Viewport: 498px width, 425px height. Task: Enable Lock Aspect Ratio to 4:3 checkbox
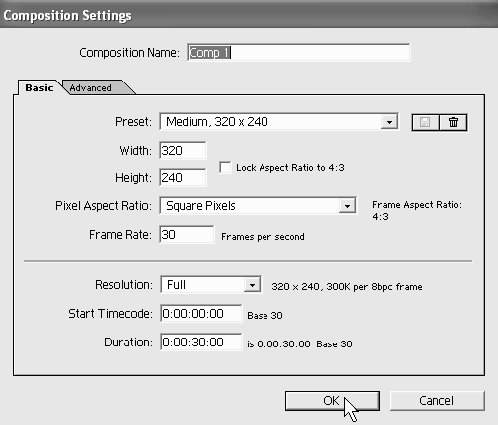coord(225,167)
